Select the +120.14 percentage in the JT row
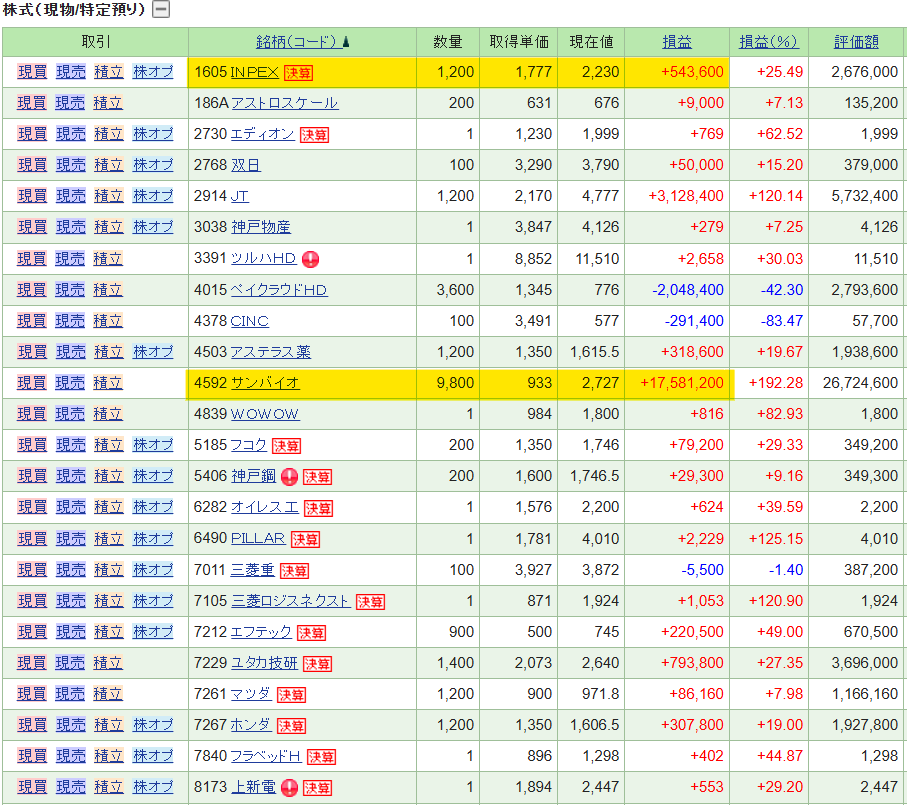This screenshot has height=805, width=907. click(776, 196)
